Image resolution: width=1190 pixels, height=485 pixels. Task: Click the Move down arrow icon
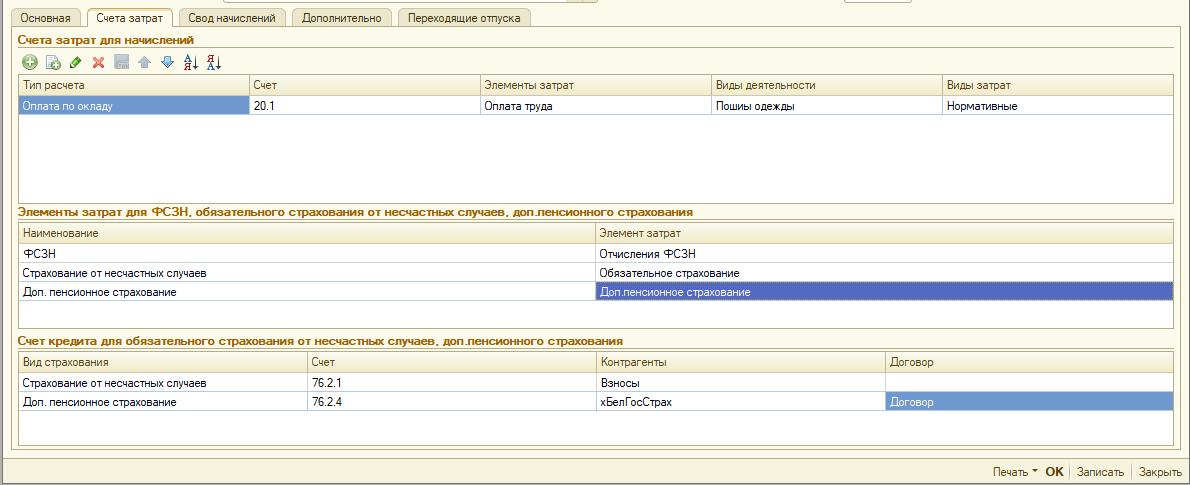click(x=167, y=62)
